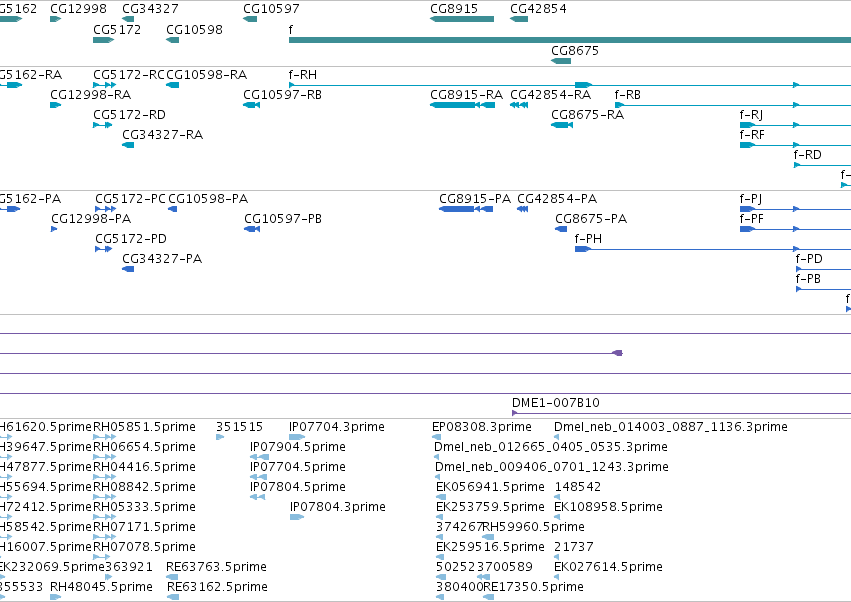Select the EST label "RH05851.5prime"
This screenshot has height=602, width=851.
(x=144, y=427)
